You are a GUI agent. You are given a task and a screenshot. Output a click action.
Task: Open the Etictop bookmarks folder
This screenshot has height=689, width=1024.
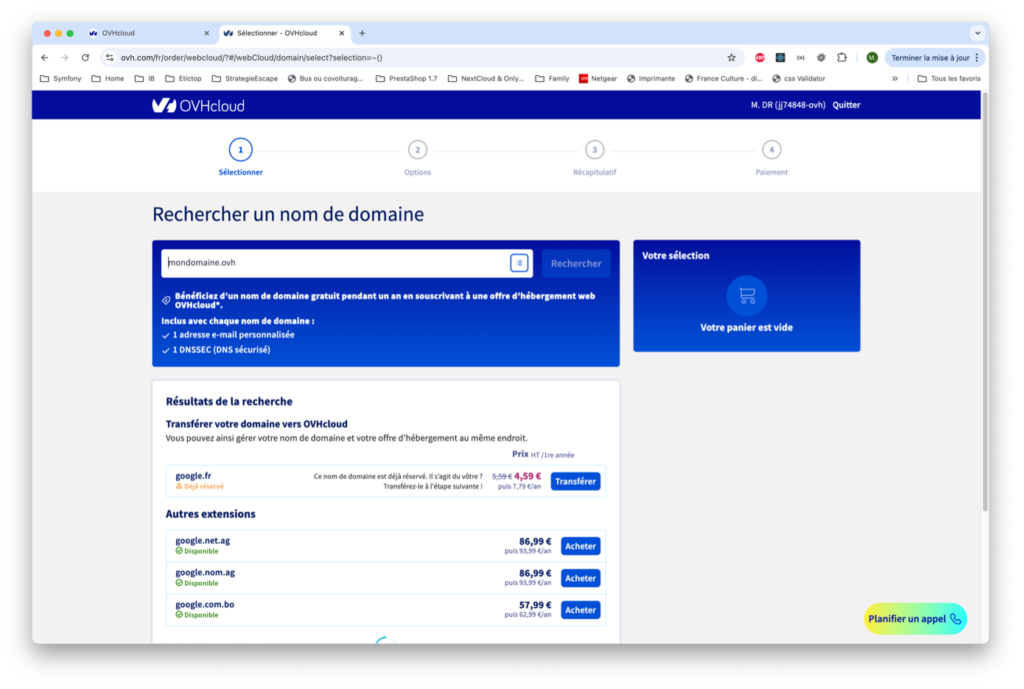click(184, 78)
